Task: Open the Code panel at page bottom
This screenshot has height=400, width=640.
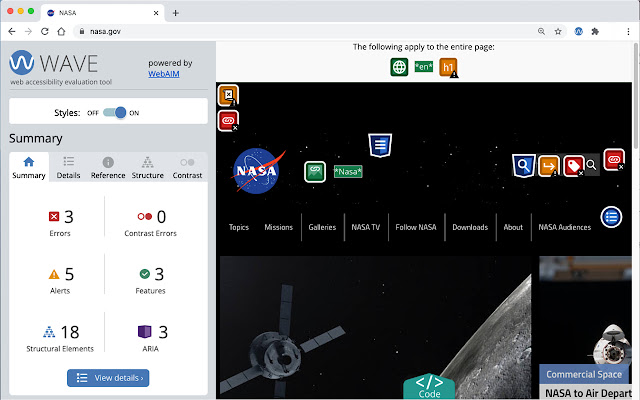Action: [428, 386]
